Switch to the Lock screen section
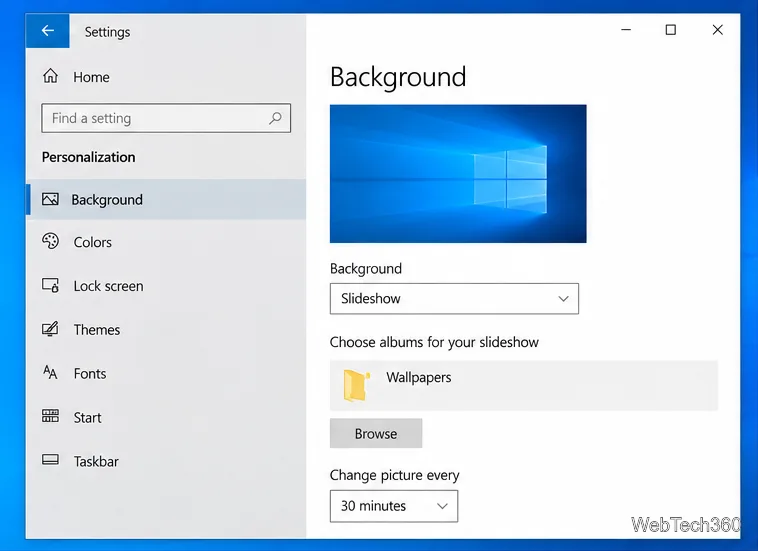Image resolution: width=758 pixels, height=551 pixels. (x=108, y=286)
